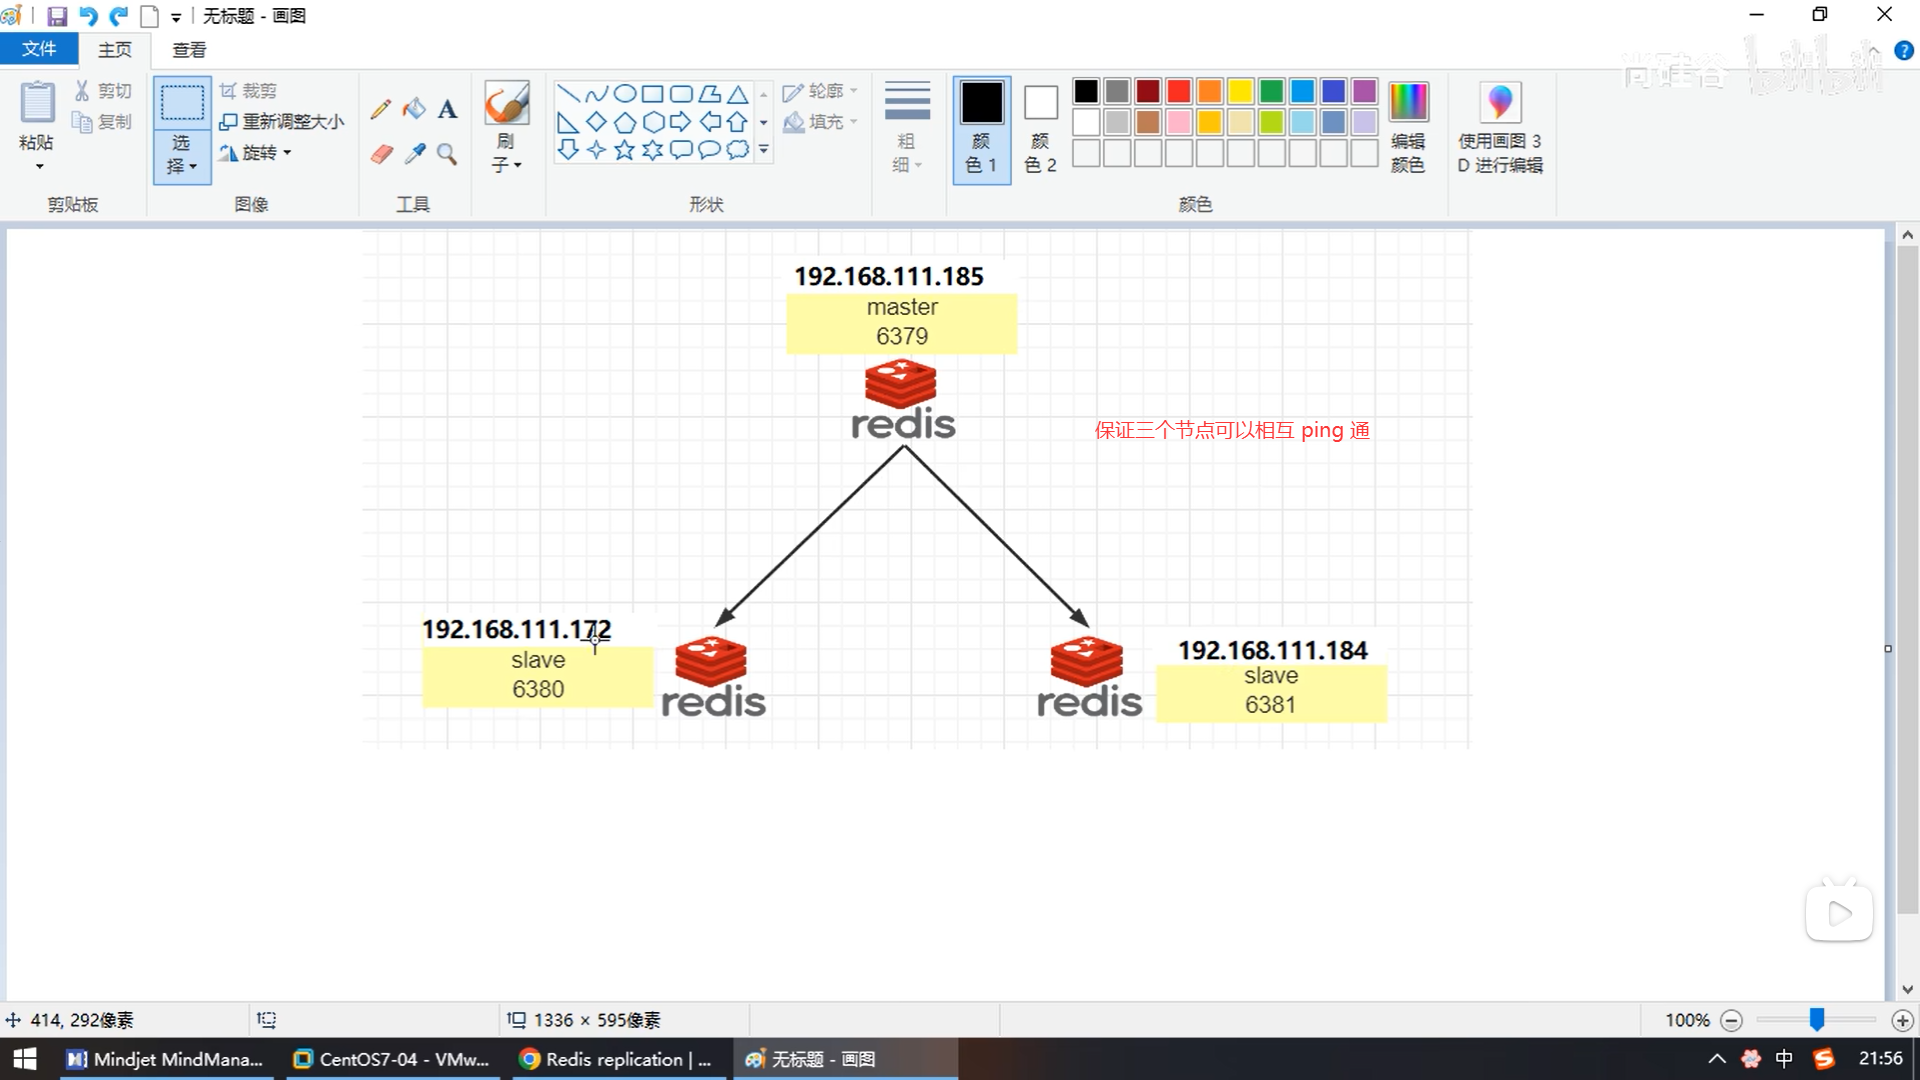Open the File menu tab
Image resolution: width=1920 pixels, height=1080 pixels.
tap(39, 49)
